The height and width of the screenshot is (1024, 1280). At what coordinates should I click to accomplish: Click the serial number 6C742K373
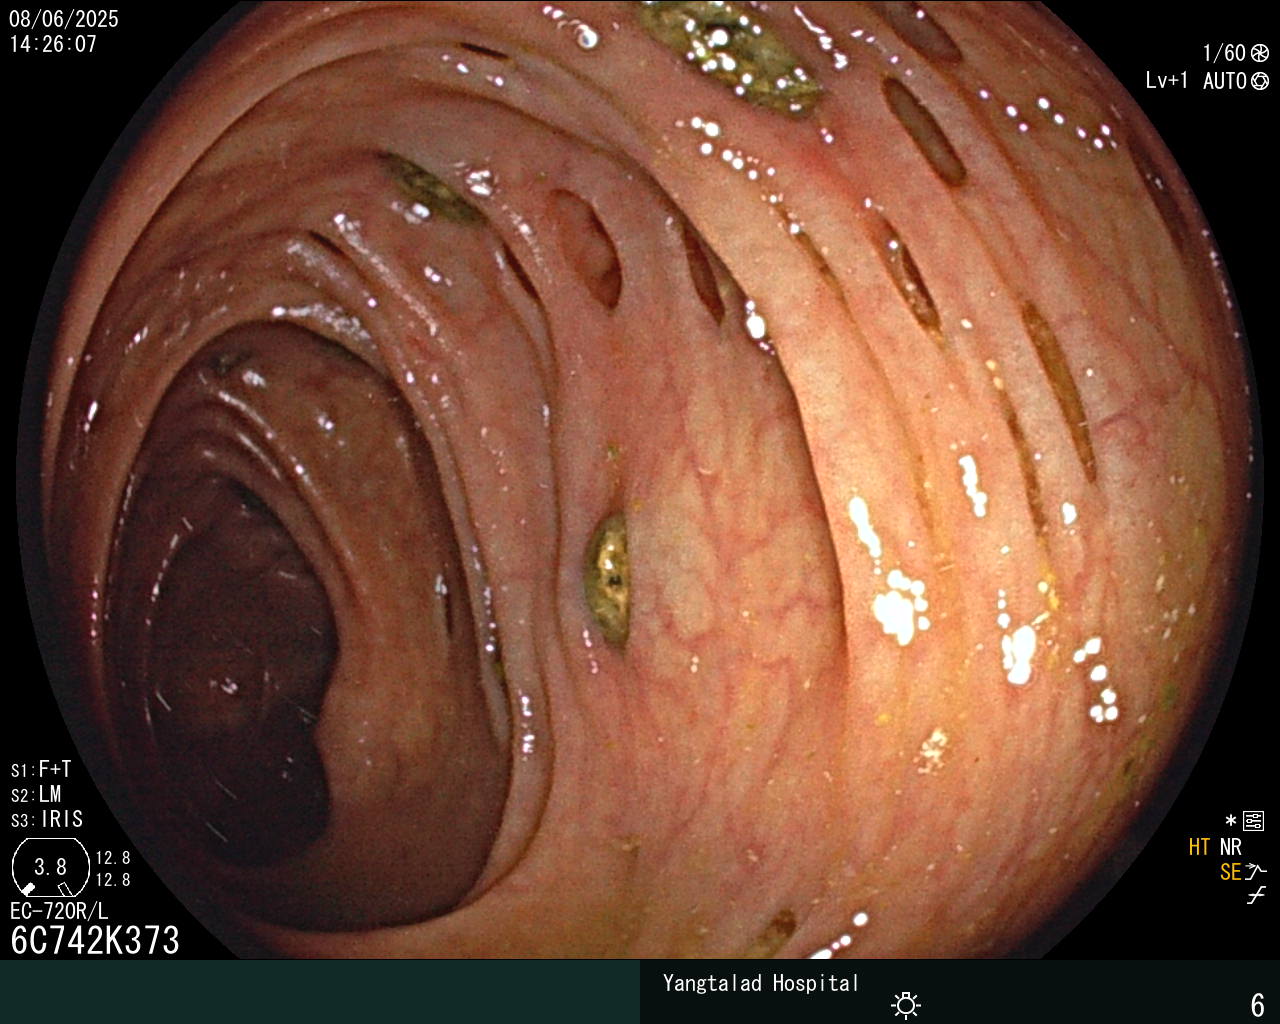point(95,940)
